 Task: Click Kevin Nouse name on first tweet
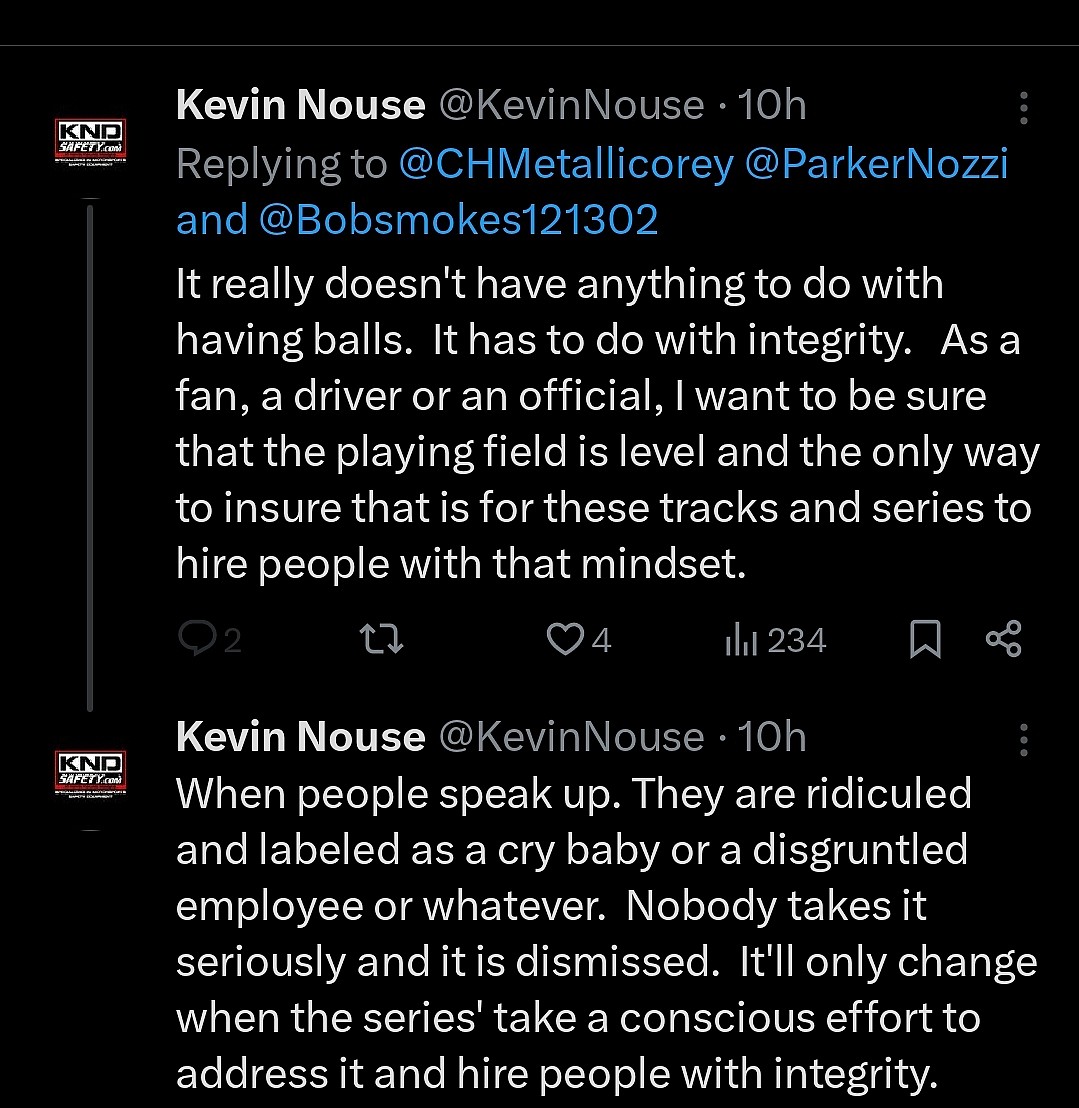(300, 106)
